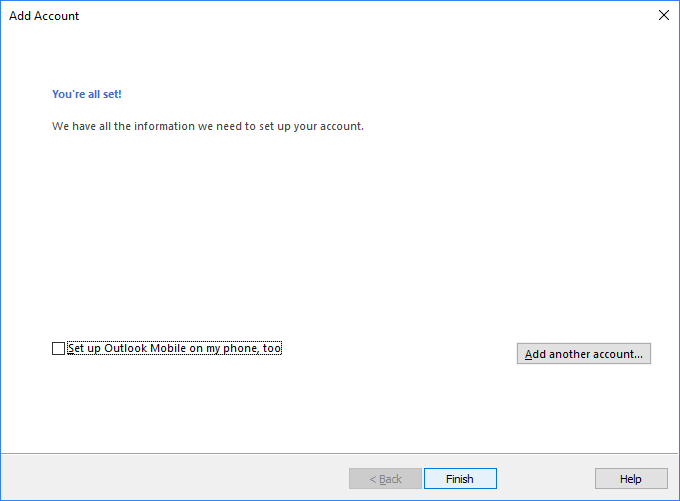Click the blank white area of the dialog
Screen dimensions: 680x501
[x=340, y=240]
